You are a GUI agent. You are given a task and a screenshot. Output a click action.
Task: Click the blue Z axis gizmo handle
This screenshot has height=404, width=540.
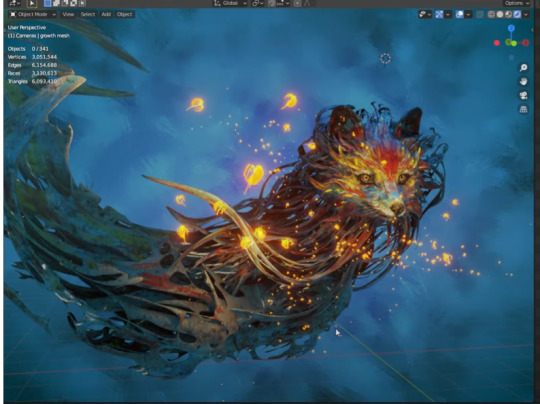pyautogui.click(x=511, y=28)
